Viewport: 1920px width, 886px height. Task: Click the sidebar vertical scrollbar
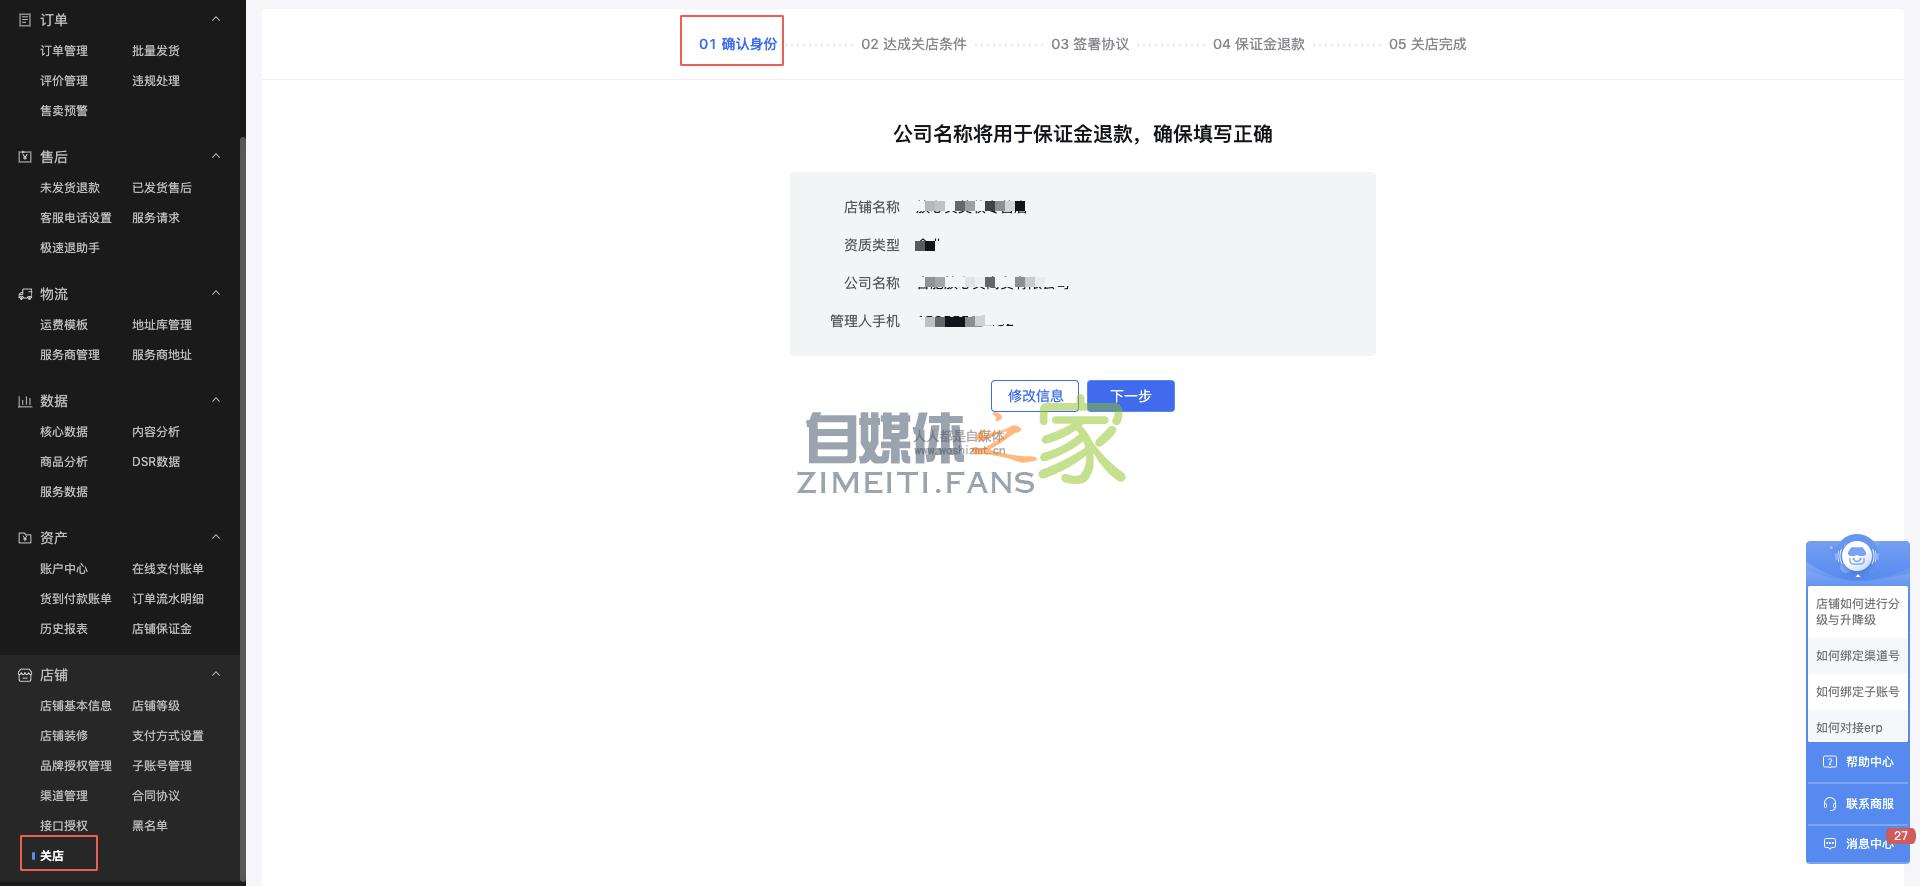click(243, 500)
